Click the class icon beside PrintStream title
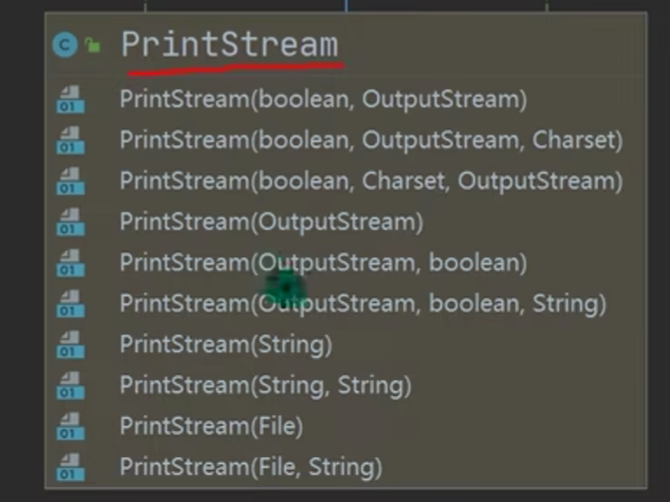 pyautogui.click(x=66, y=45)
